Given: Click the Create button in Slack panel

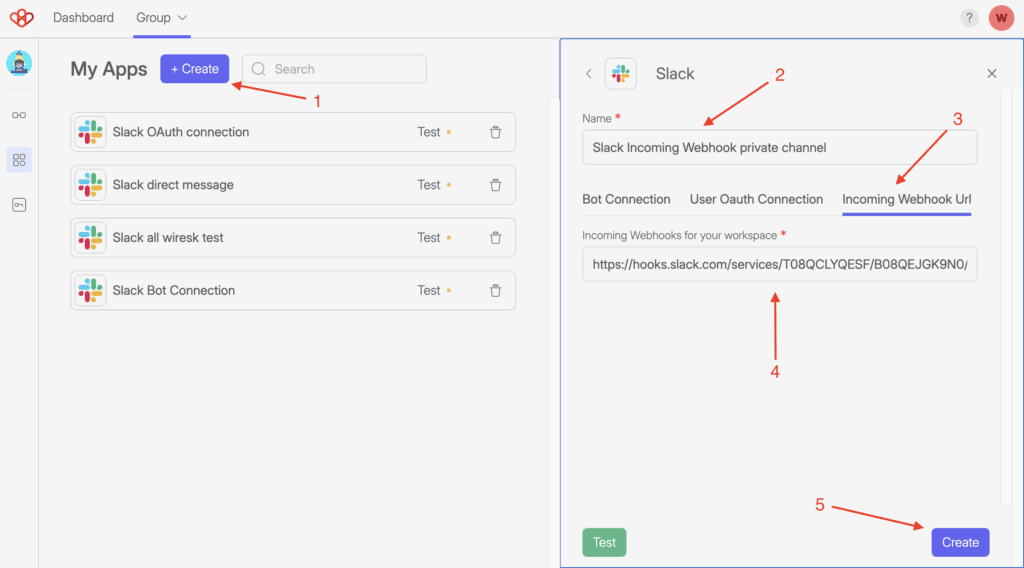Looking at the screenshot, I should [960, 543].
